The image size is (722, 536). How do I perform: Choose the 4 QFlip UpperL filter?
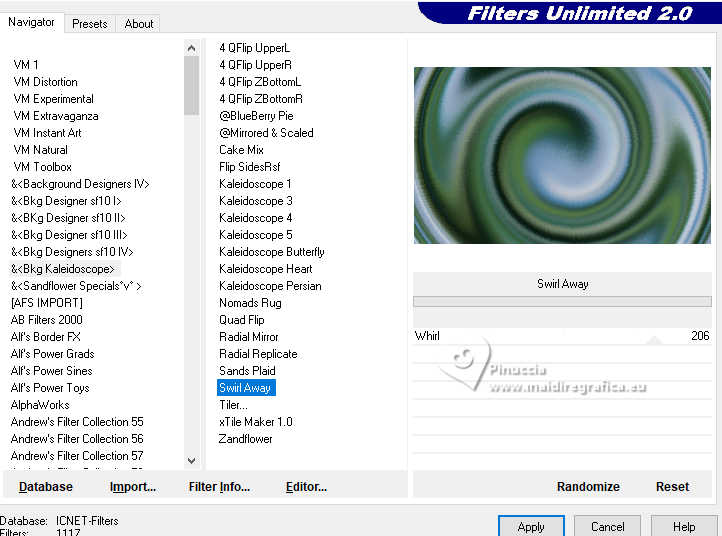click(254, 48)
